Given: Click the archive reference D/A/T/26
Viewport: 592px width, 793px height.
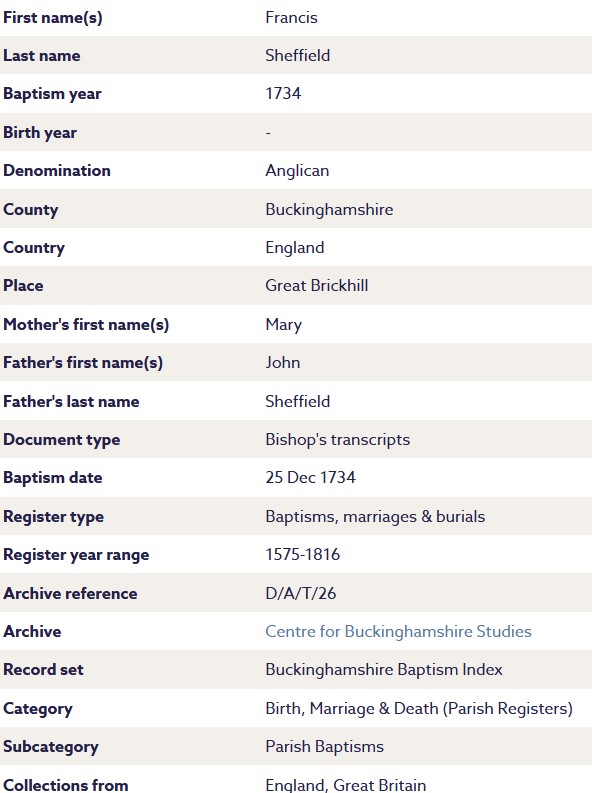Looking at the screenshot, I should [x=300, y=593].
